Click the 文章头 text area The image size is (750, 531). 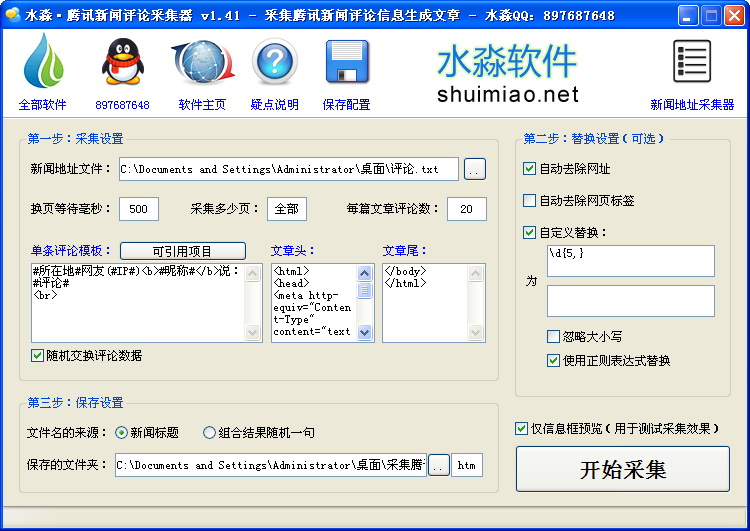tap(314, 303)
